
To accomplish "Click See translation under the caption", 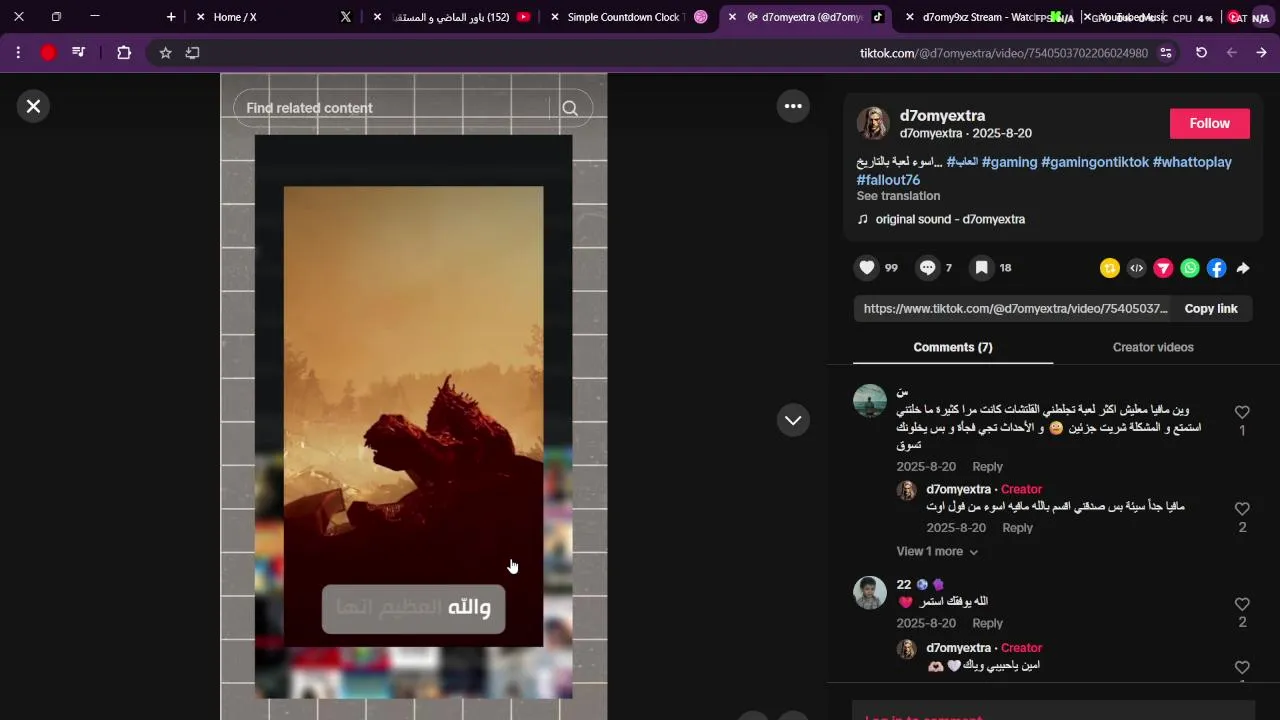I will (898, 196).
